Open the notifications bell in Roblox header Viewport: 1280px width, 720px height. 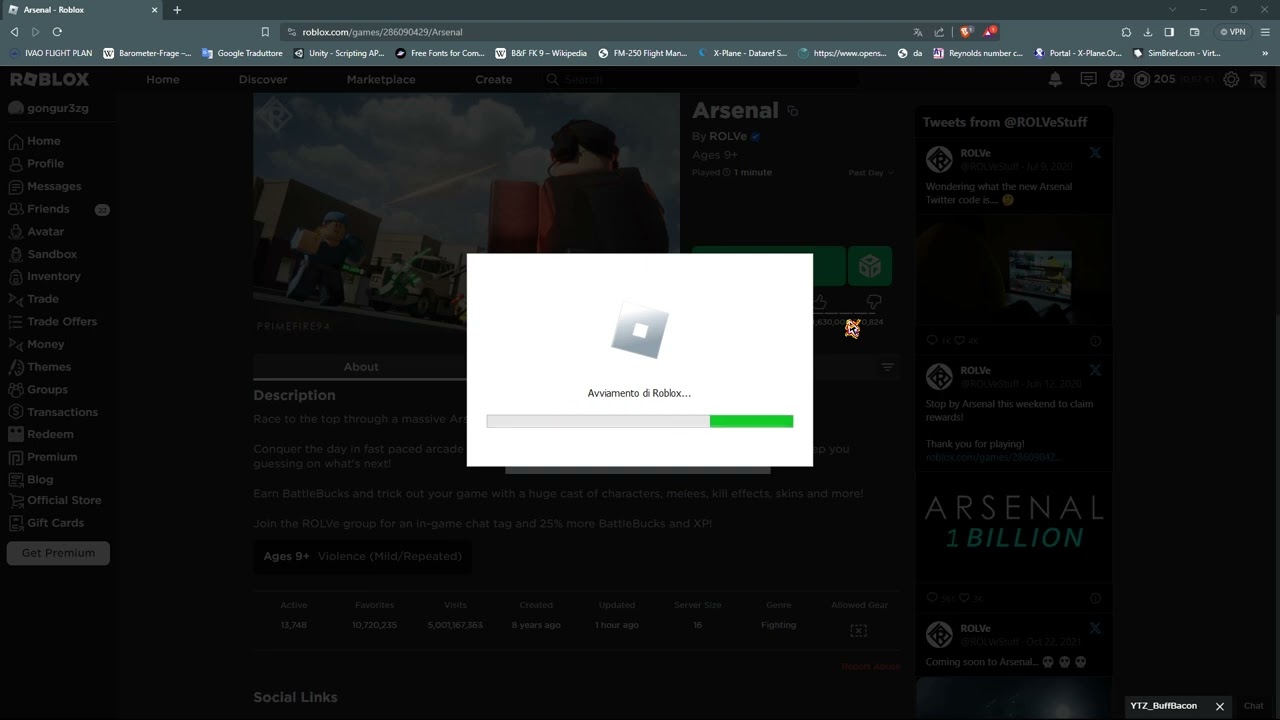pos(1055,79)
